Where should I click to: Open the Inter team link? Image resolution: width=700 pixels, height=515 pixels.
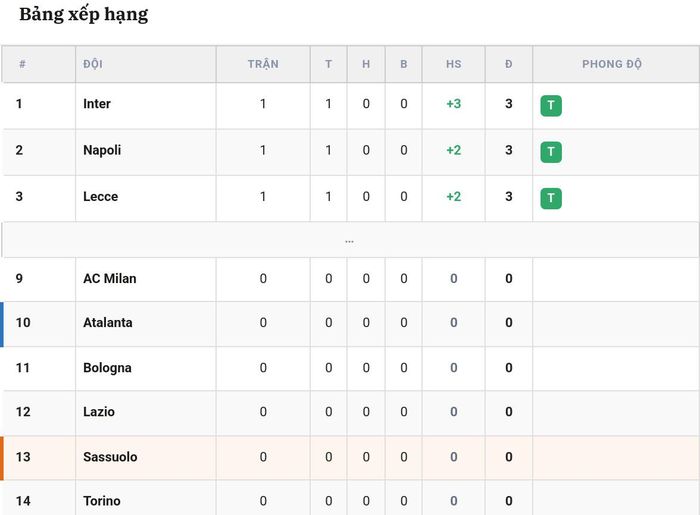(x=97, y=104)
